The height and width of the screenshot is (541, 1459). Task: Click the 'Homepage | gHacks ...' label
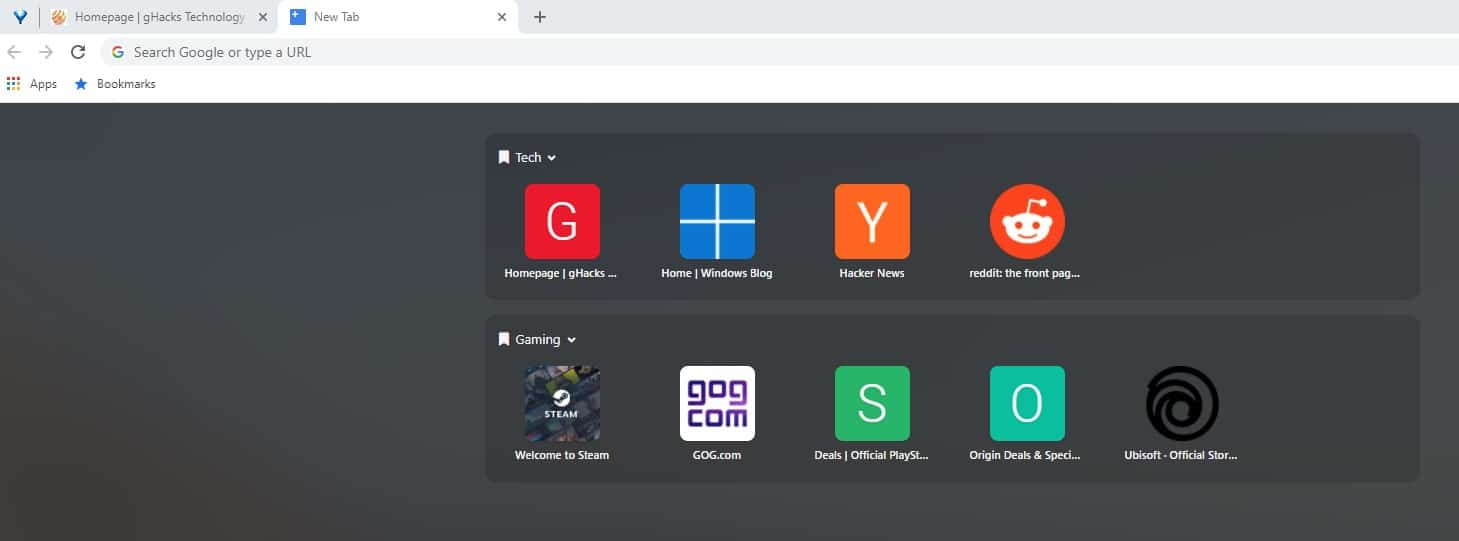tap(561, 273)
